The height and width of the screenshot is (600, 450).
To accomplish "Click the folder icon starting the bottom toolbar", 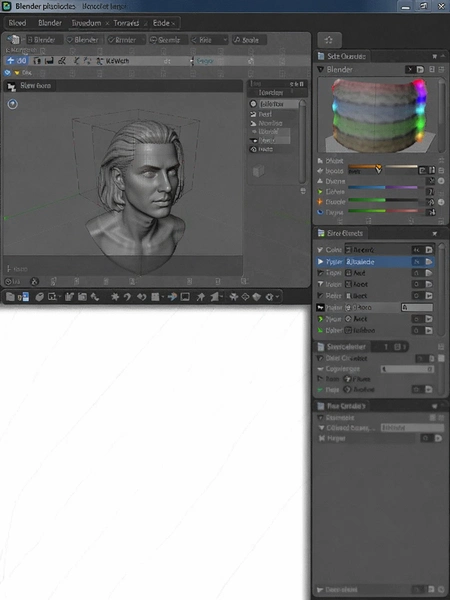I will [10, 297].
